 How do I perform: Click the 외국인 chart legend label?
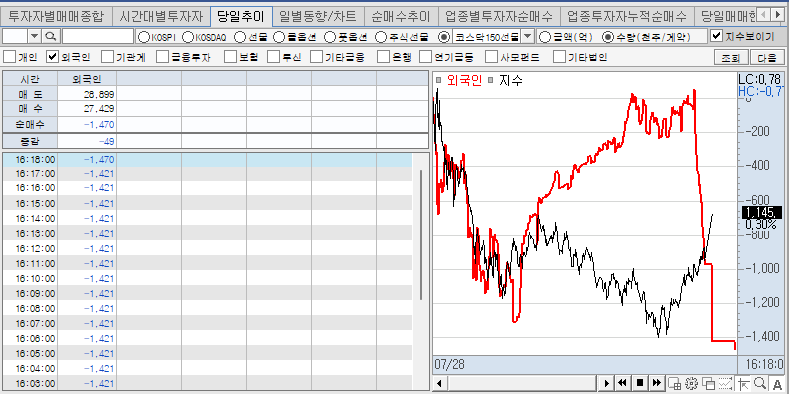pos(464,80)
